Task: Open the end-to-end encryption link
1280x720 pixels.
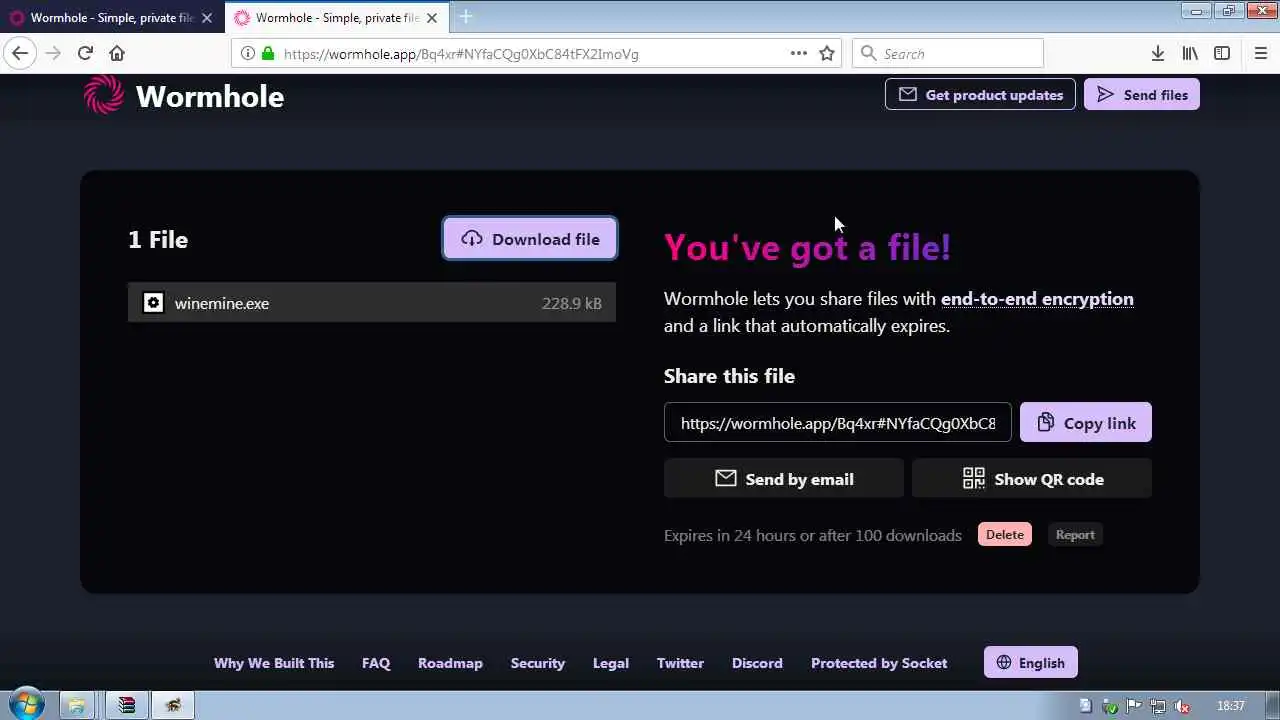Action: pyautogui.click(x=1037, y=299)
